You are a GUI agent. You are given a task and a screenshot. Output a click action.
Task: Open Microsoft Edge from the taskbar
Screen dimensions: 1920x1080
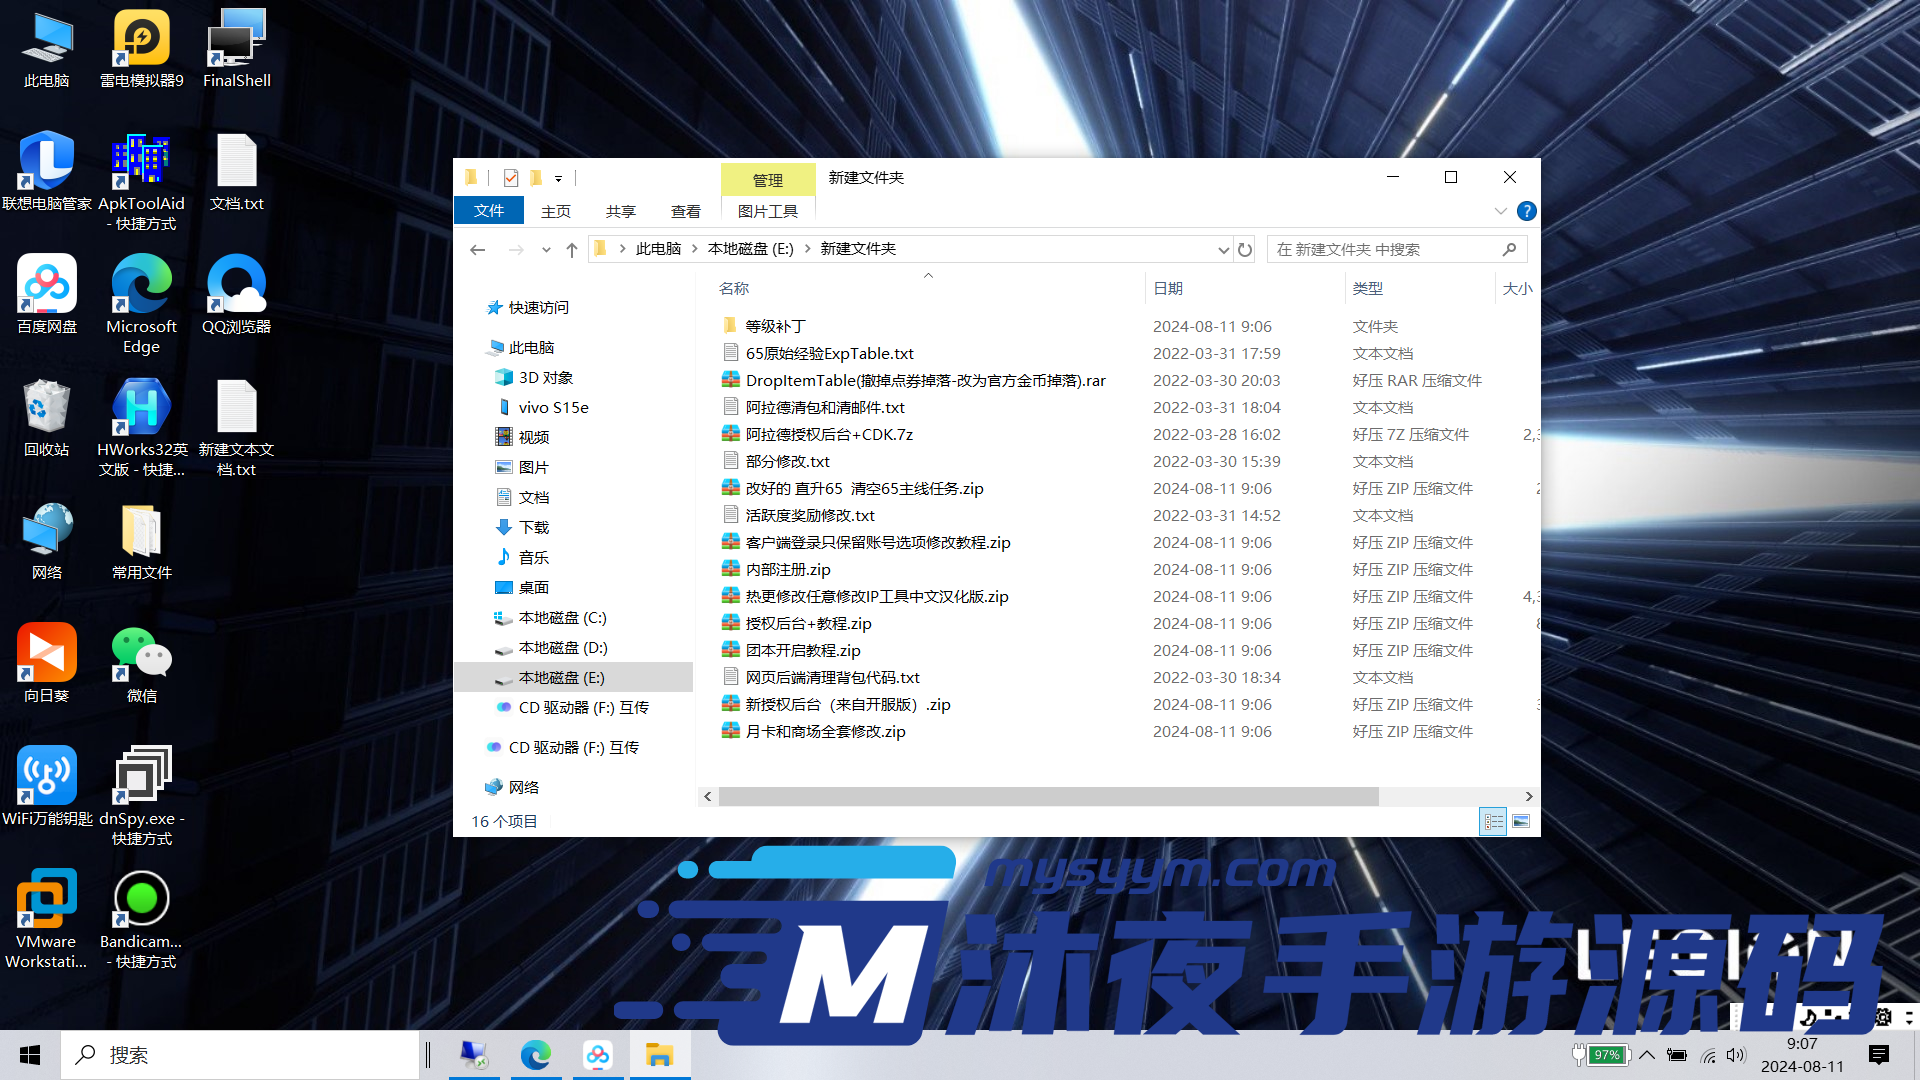click(x=536, y=1054)
